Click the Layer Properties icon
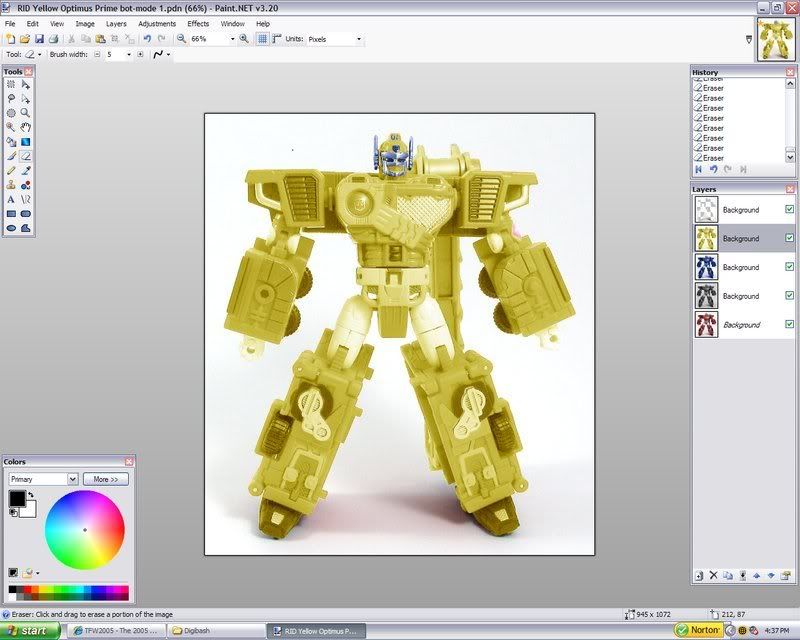Viewport: 800px width, 640px height. pos(786,576)
